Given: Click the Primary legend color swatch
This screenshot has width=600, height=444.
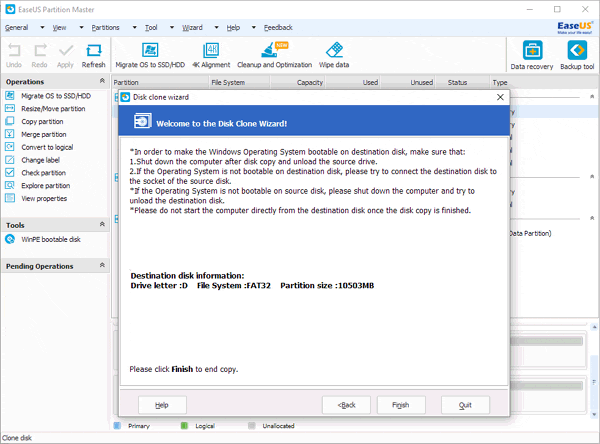Looking at the screenshot, I should (117, 426).
